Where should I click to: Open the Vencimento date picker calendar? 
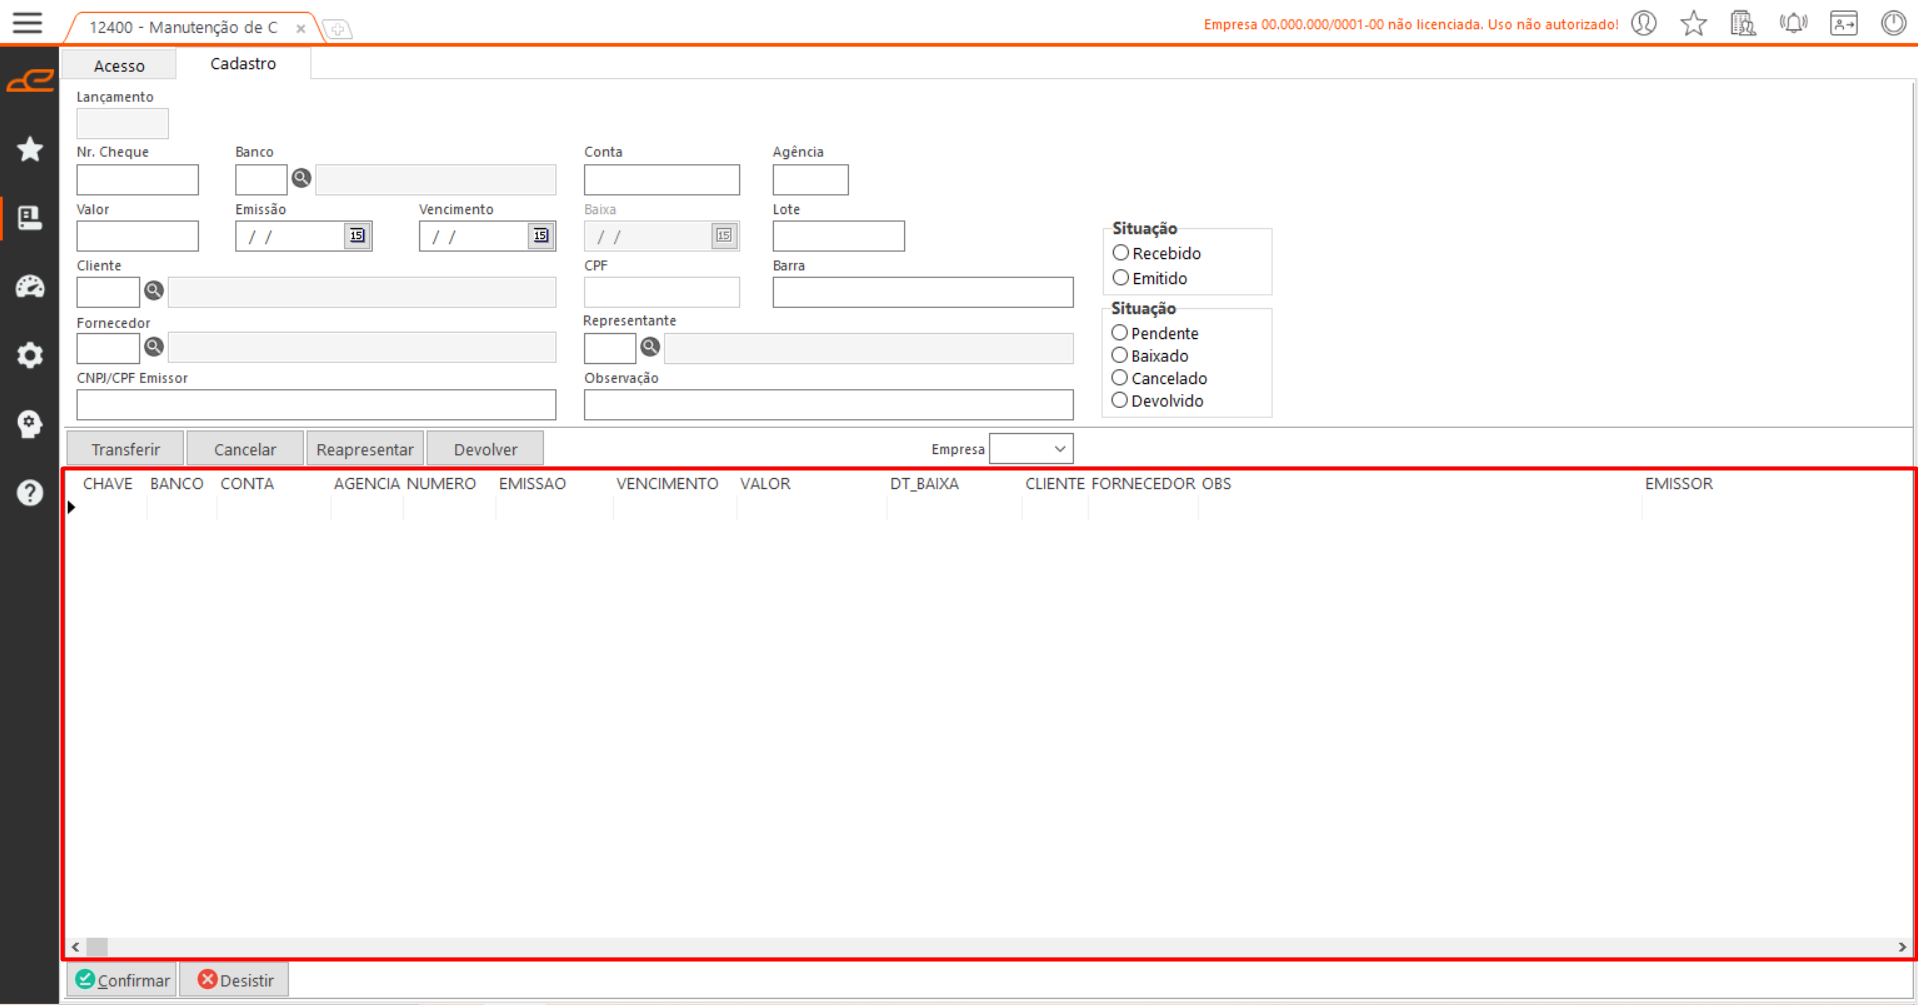pyautogui.click(x=541, y=236)
